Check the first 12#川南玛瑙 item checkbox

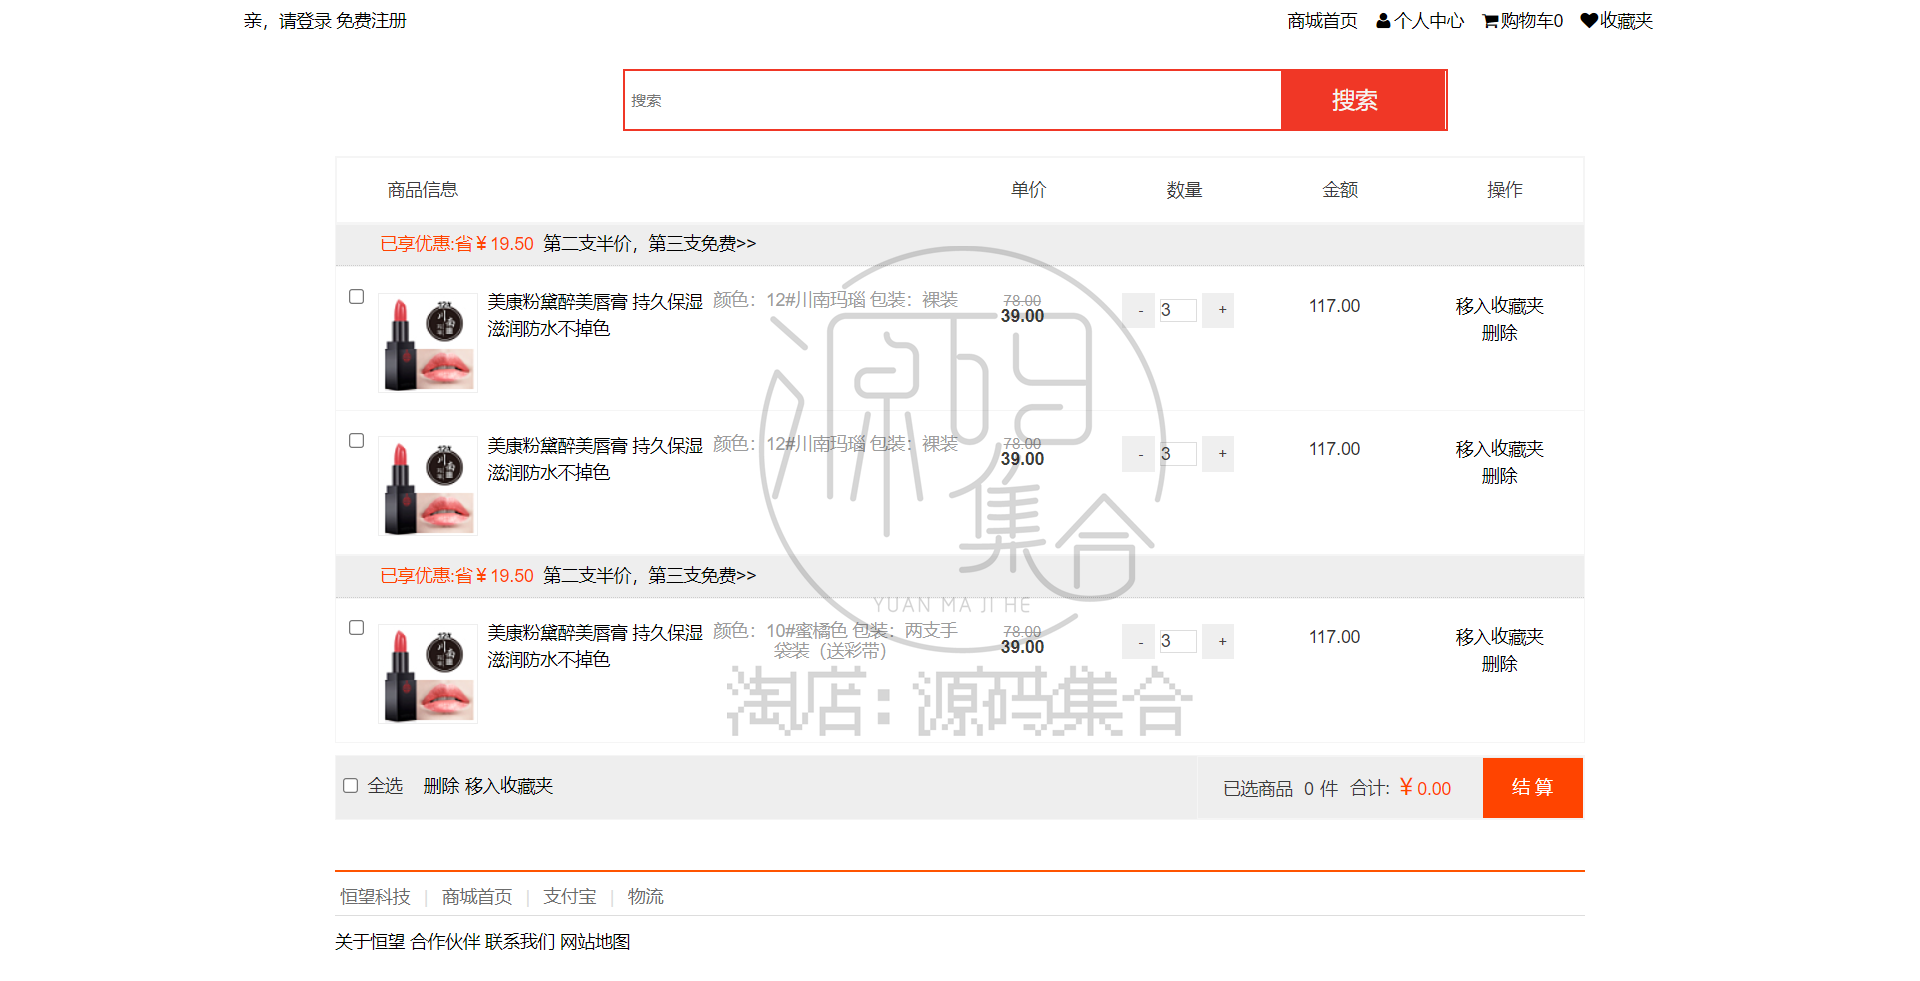tap(356, 297)
